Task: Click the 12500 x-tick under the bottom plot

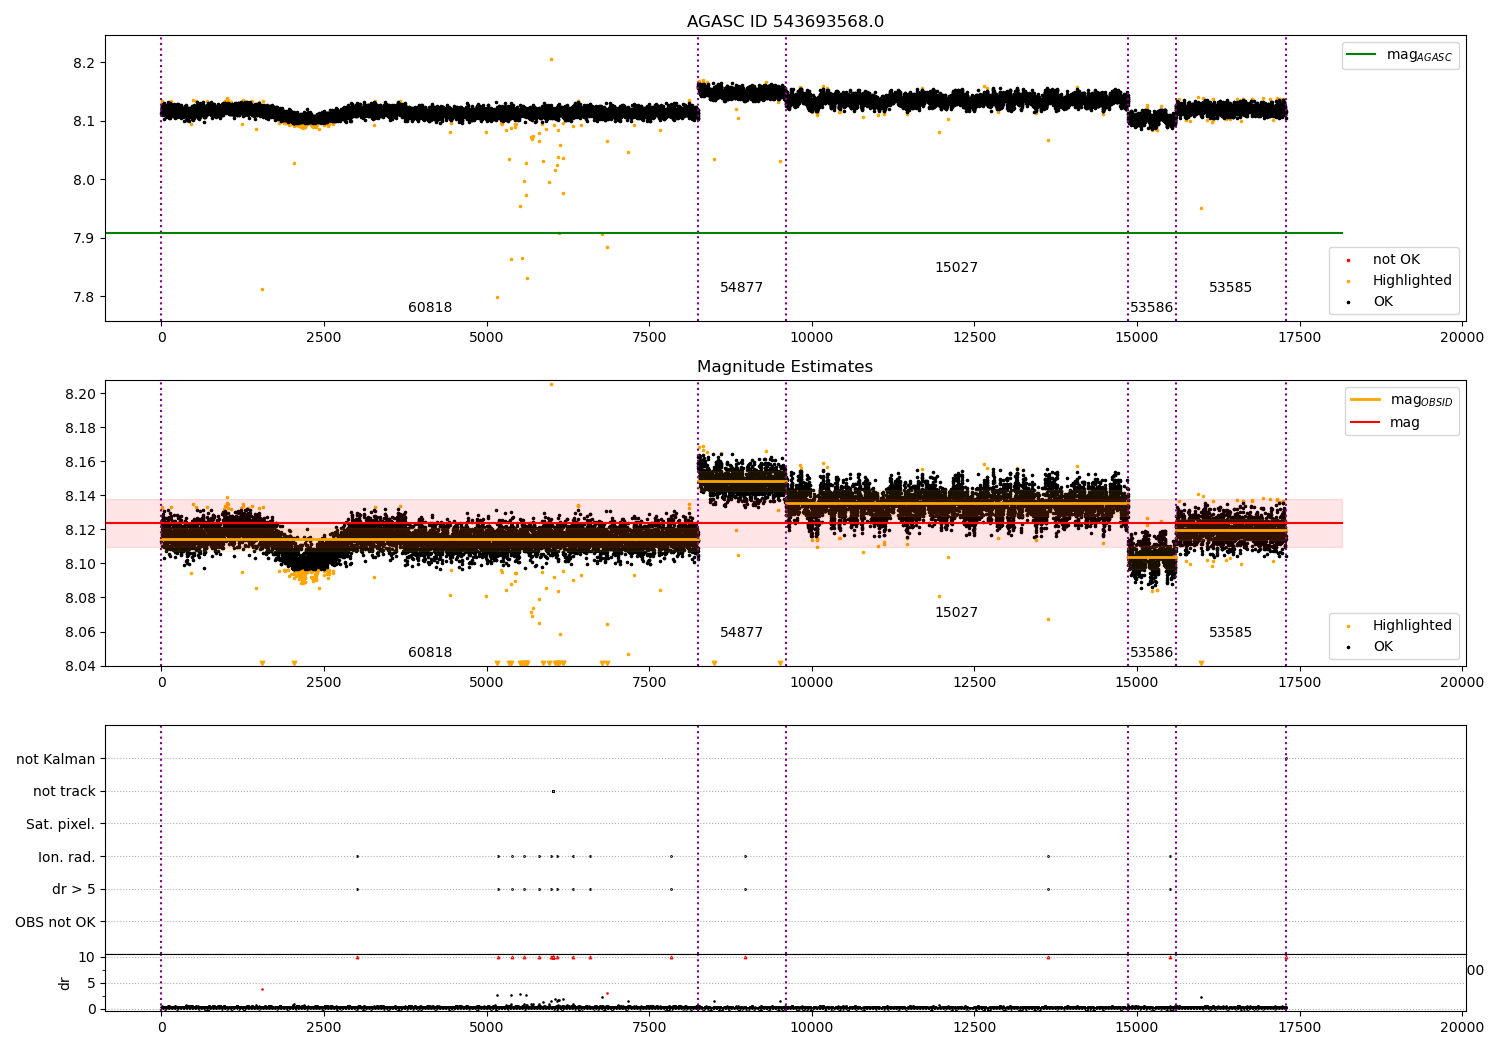Action: (974, 1029)
